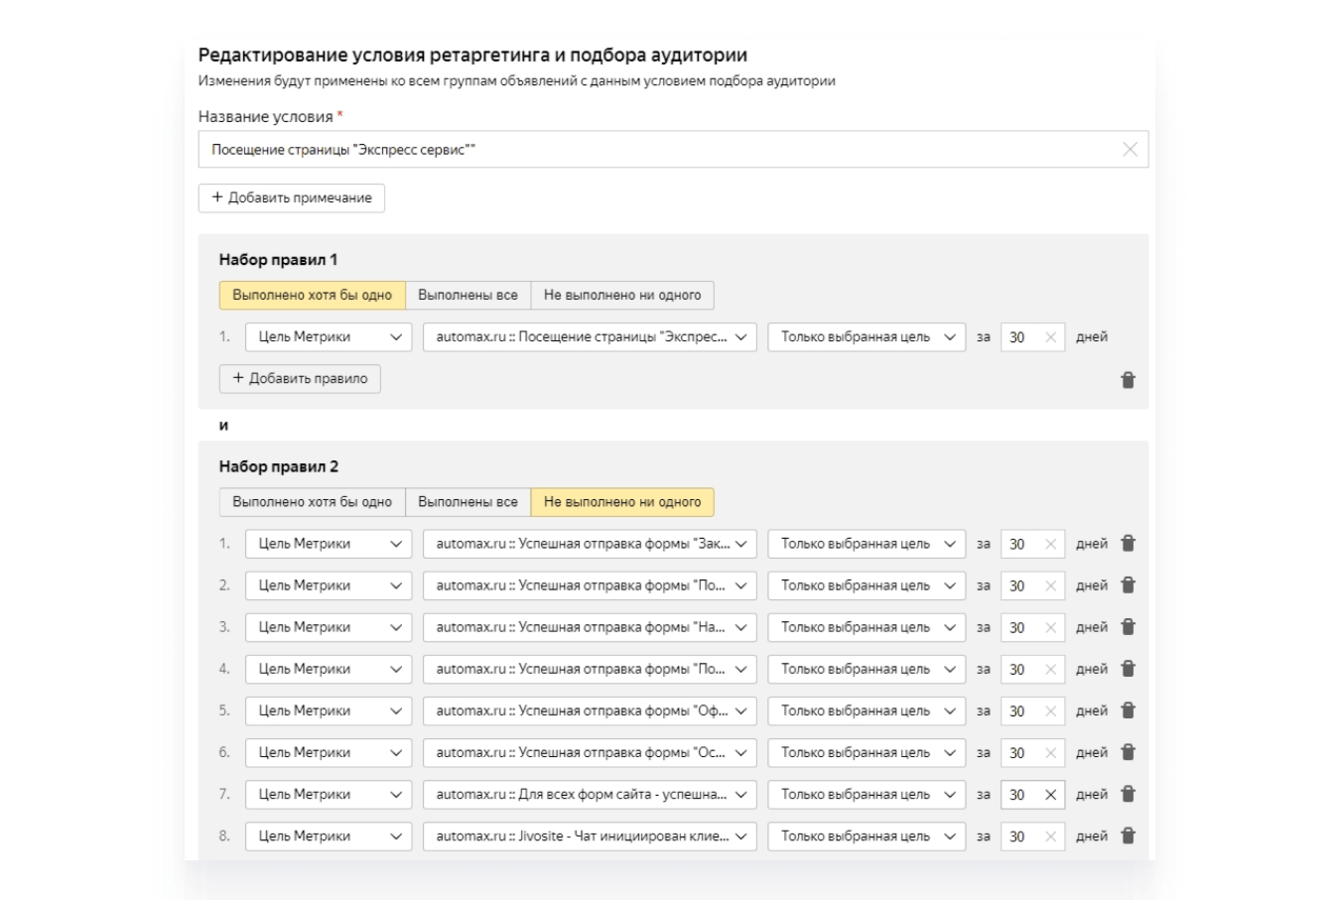Click trash icon for rule 3 in set 2
This screenshot has height=900, width=1340.
pos(1128,627)
